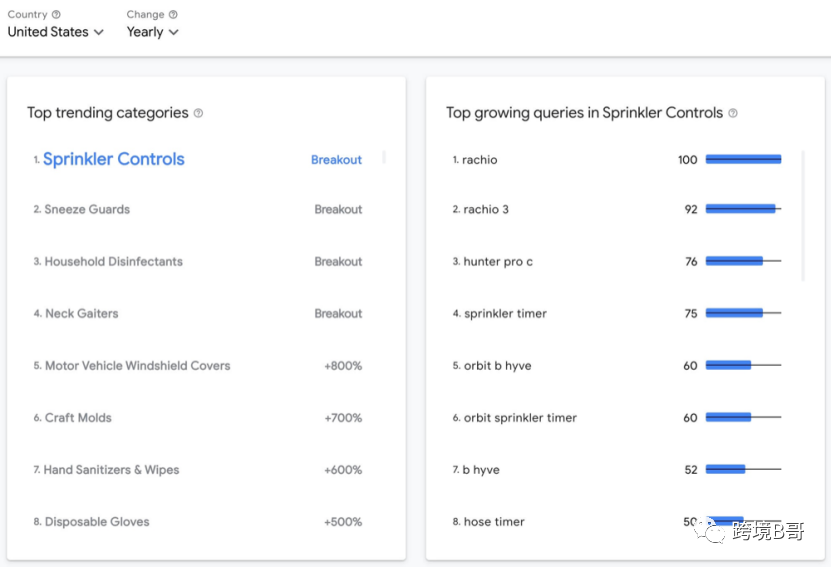831x567 pixels.
Task: Choose Household Disinfectants in trending list
Action: click(114, 262)
